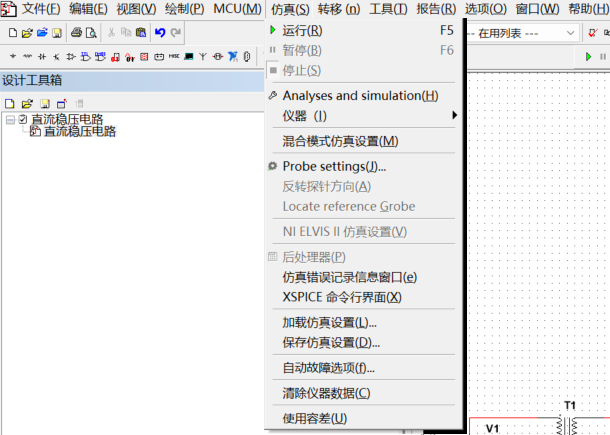Toggle checkbox next to root 直流稳压电路

pyautogui.click(x=23, y=119)
